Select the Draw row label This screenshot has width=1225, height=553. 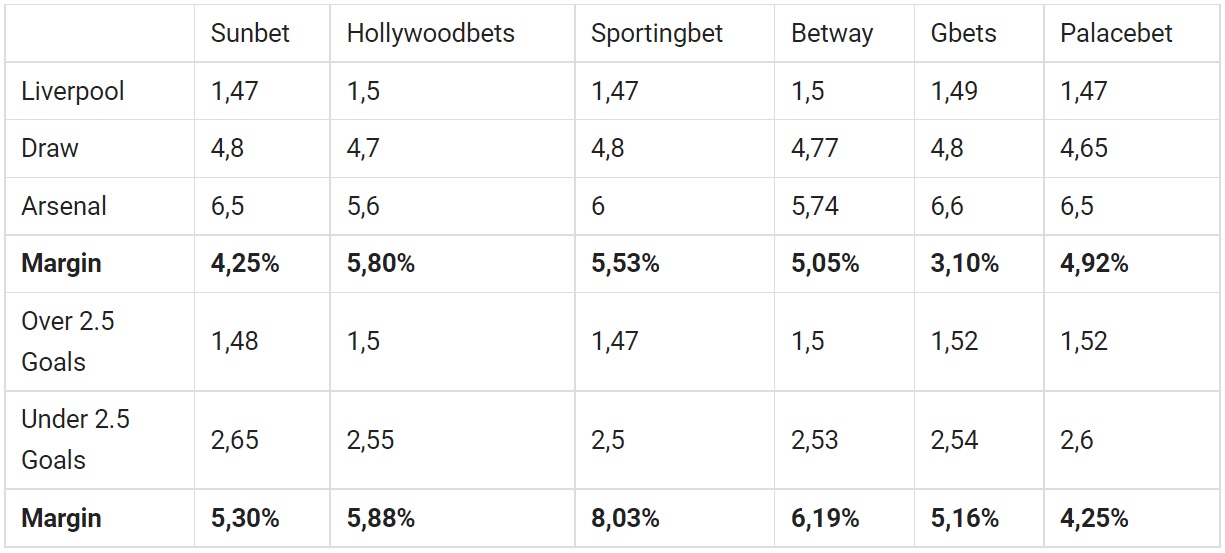coord(50,148)
